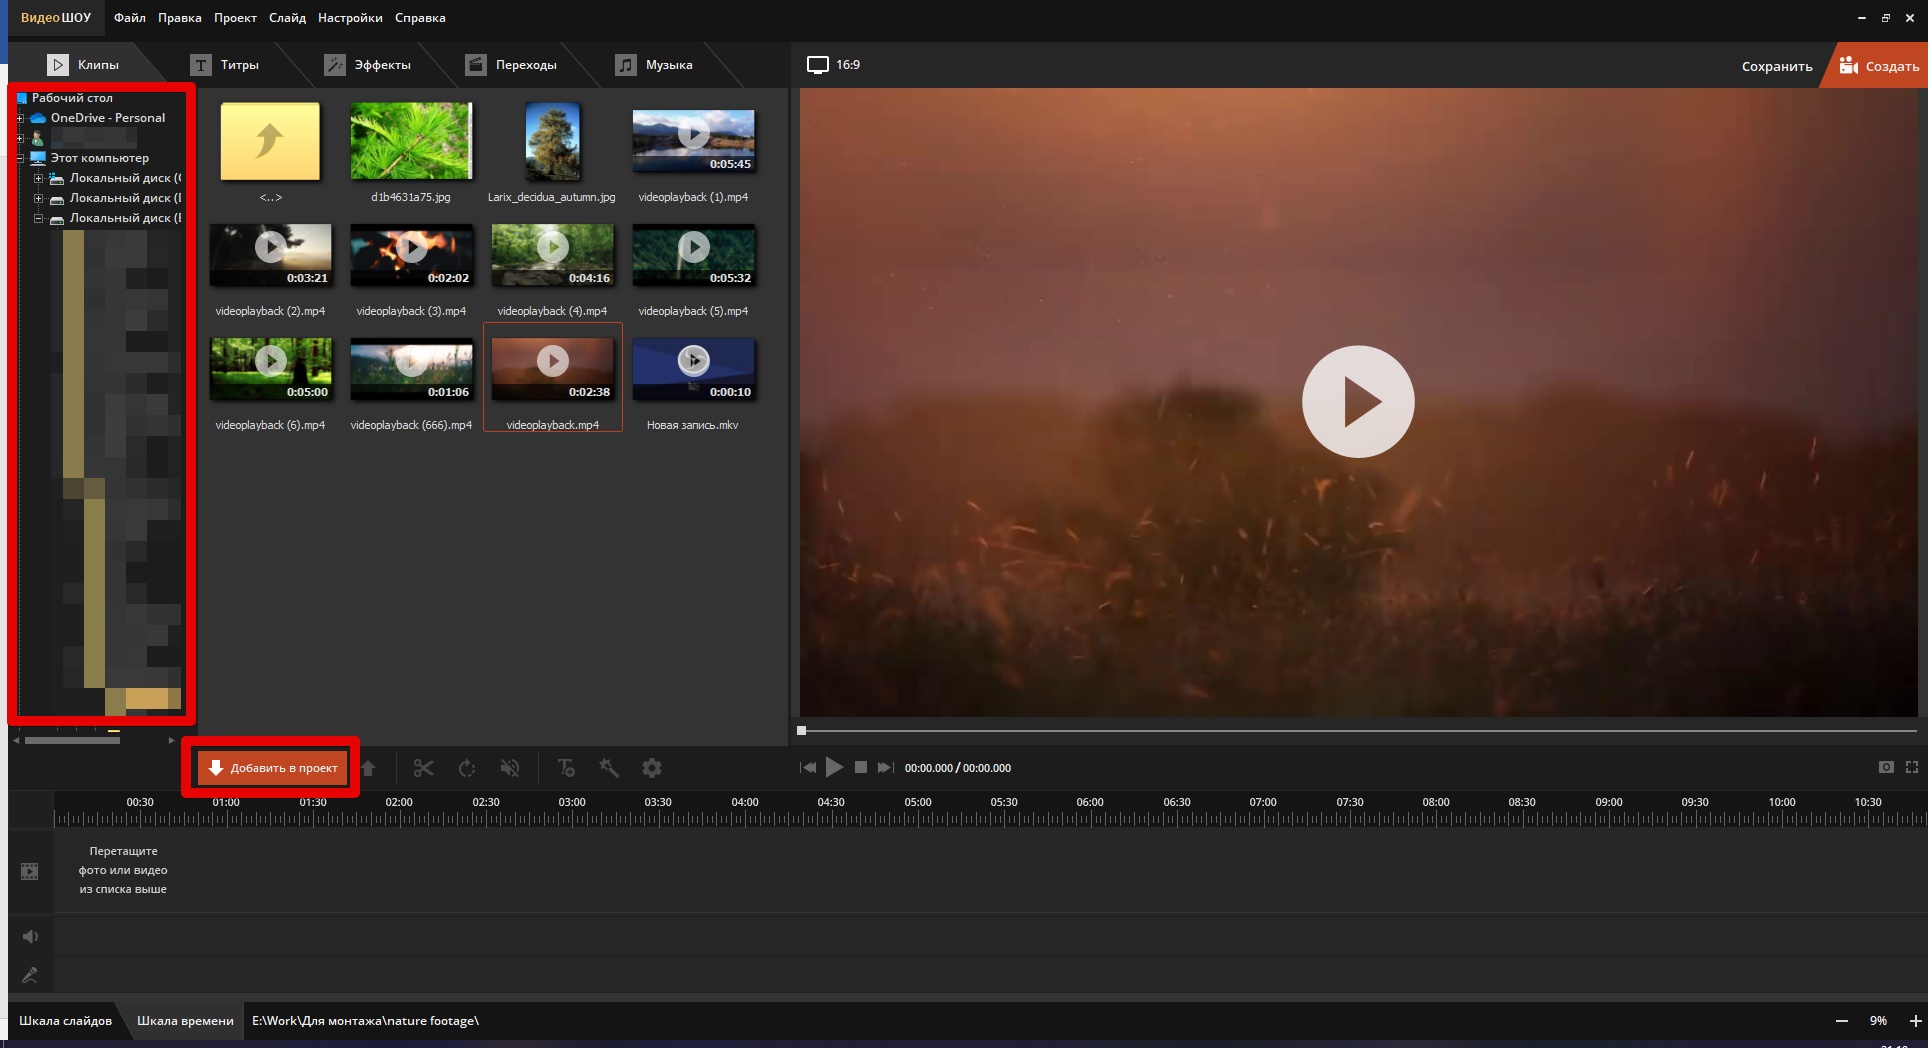1928x1048 pixels.
Task: Open the Настройки menu
Action: (x=350, y=18)
